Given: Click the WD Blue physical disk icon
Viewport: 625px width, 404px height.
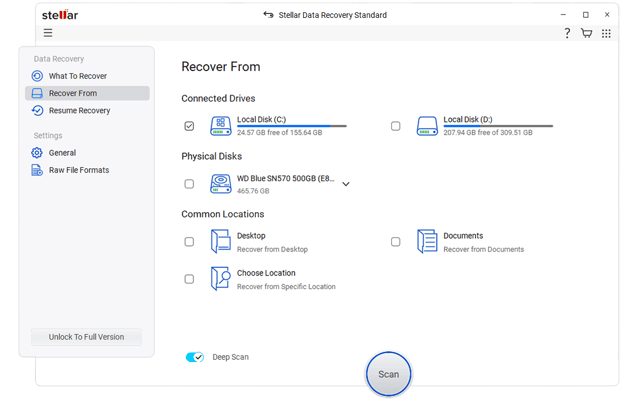Looking at the screenshot, I should [x=221, y=184].
